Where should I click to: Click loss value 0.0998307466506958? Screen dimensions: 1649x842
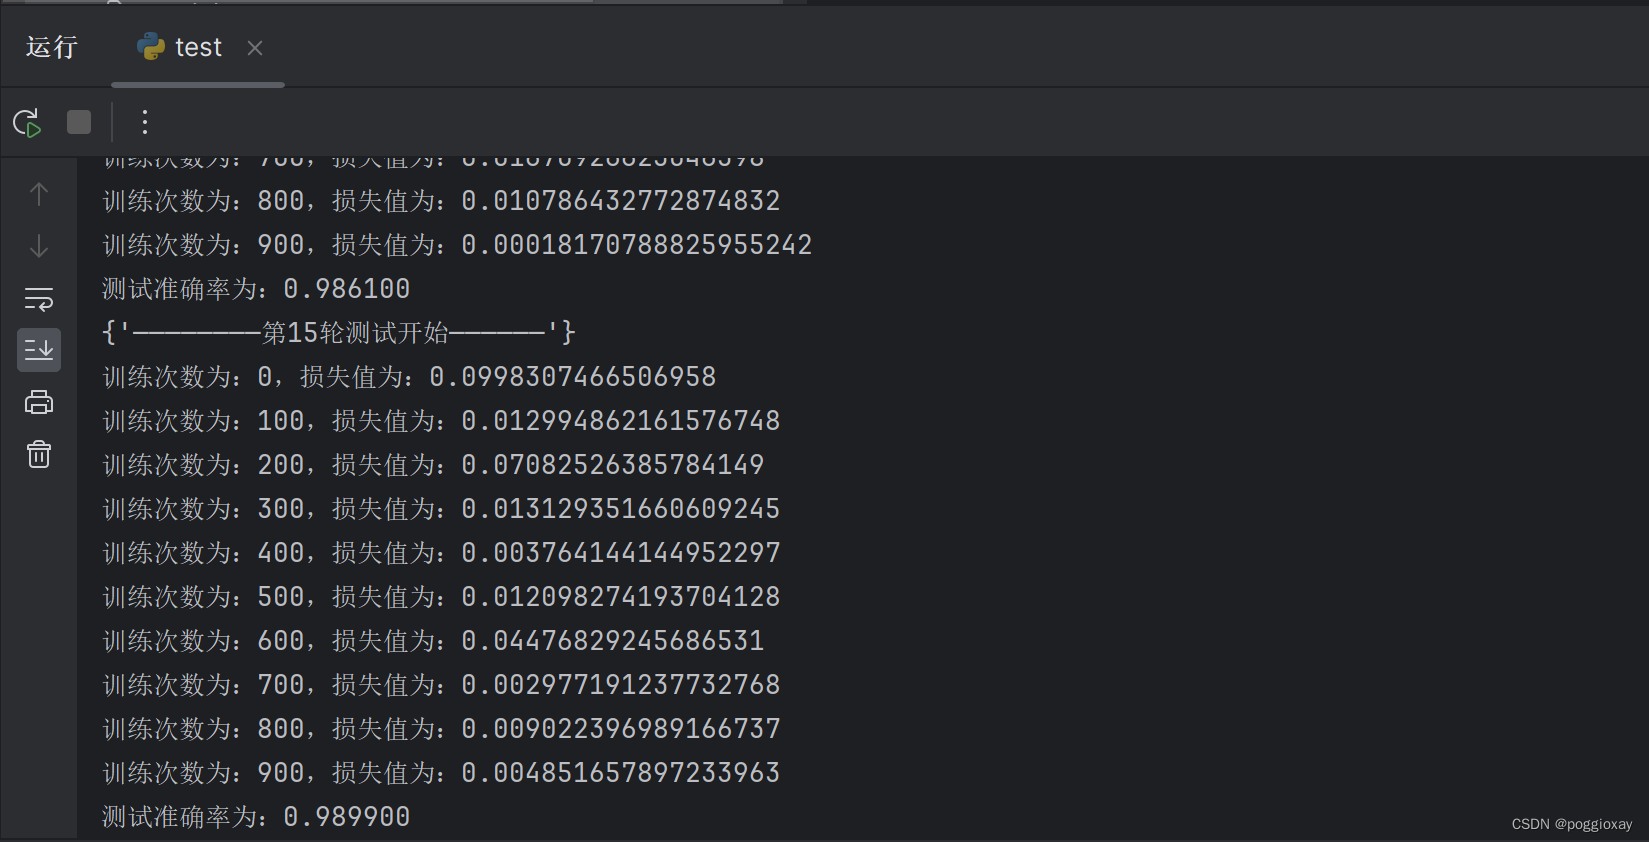(x=573, y=377)
